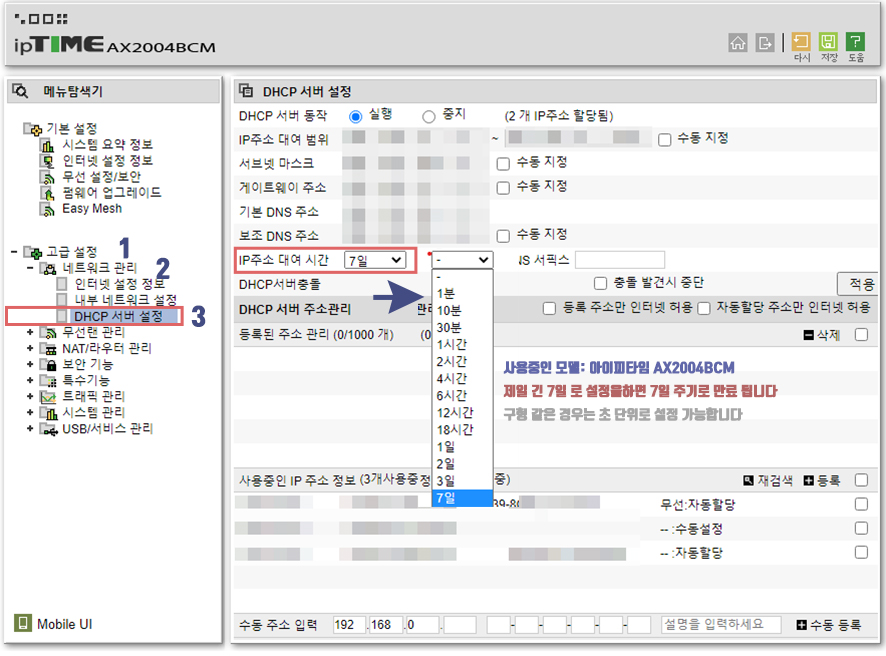This screenshot has height=656, width=886.
Task: Click the Mobile UI phone icon
Action: [x=23, y=623]
